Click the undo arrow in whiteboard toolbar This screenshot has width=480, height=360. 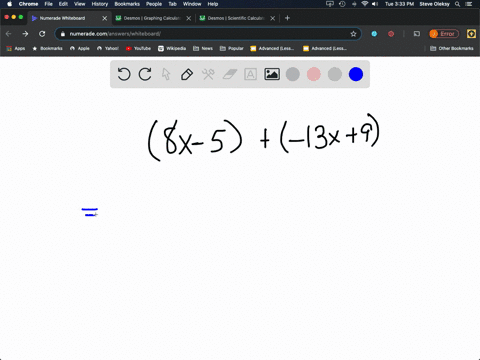click(x=124, y=74)
